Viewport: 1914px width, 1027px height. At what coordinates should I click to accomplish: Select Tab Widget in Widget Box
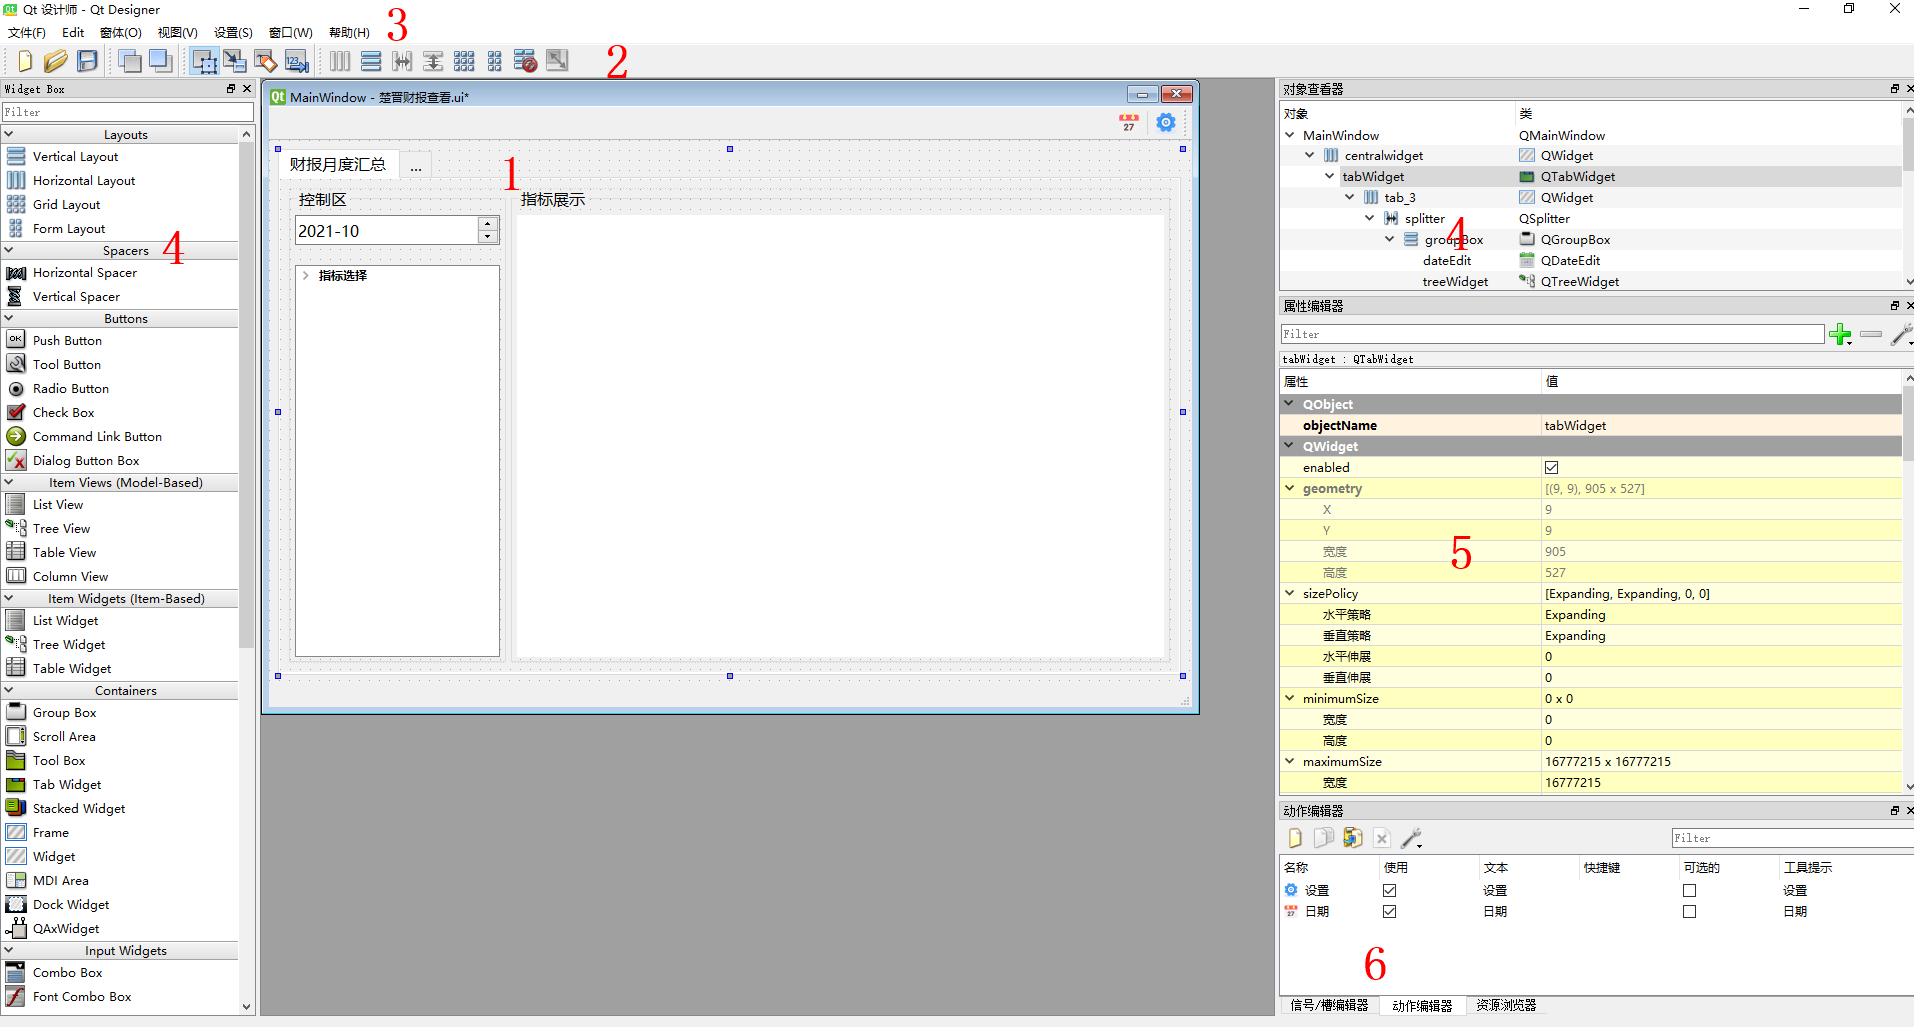(67, 784)
